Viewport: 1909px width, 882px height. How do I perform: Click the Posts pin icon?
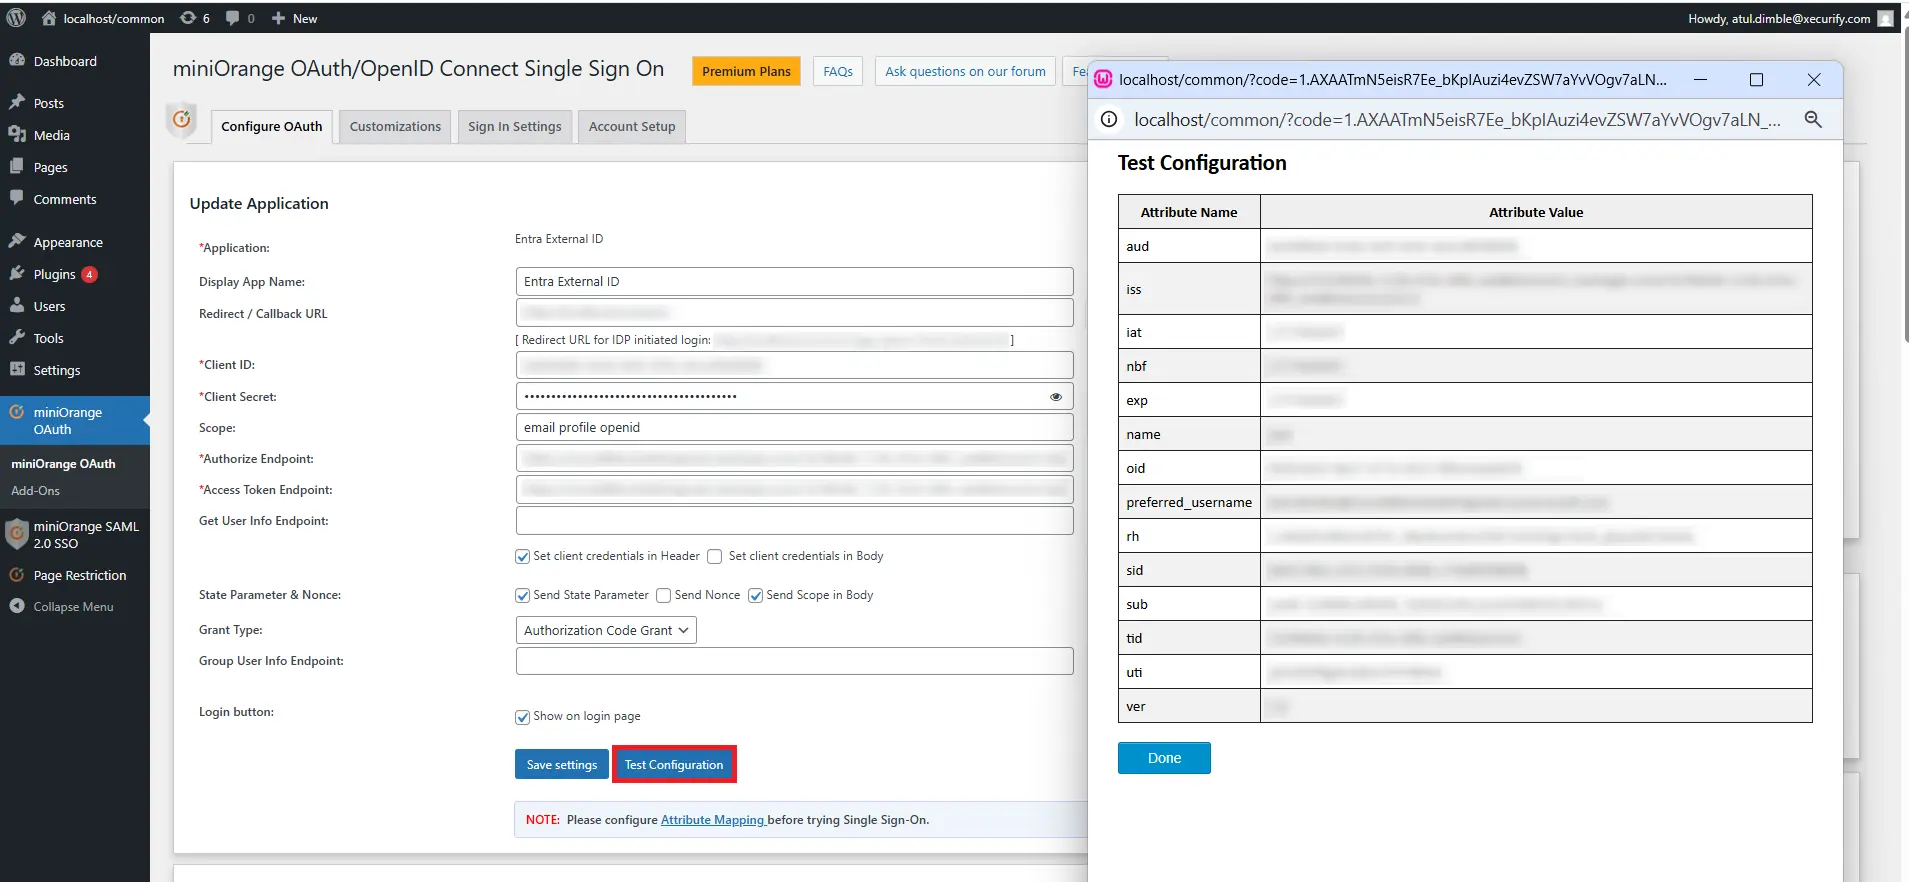[17, 102]
